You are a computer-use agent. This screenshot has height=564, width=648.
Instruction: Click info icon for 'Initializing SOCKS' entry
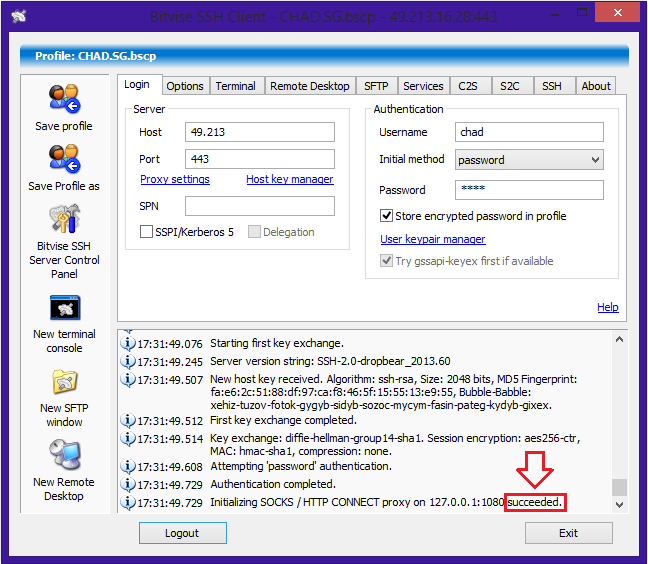click(x=128, y=502)
